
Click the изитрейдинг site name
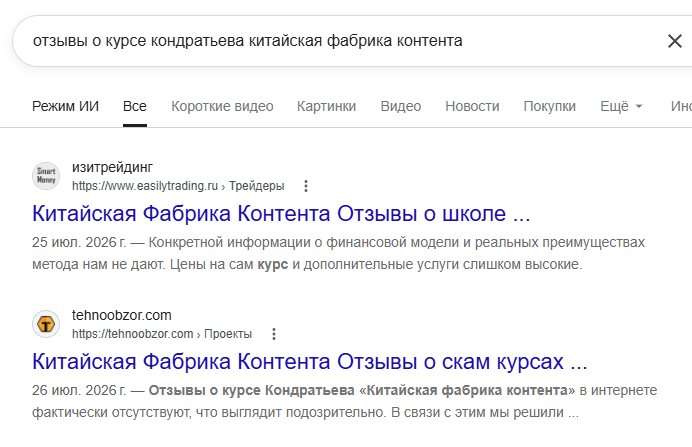112,167
